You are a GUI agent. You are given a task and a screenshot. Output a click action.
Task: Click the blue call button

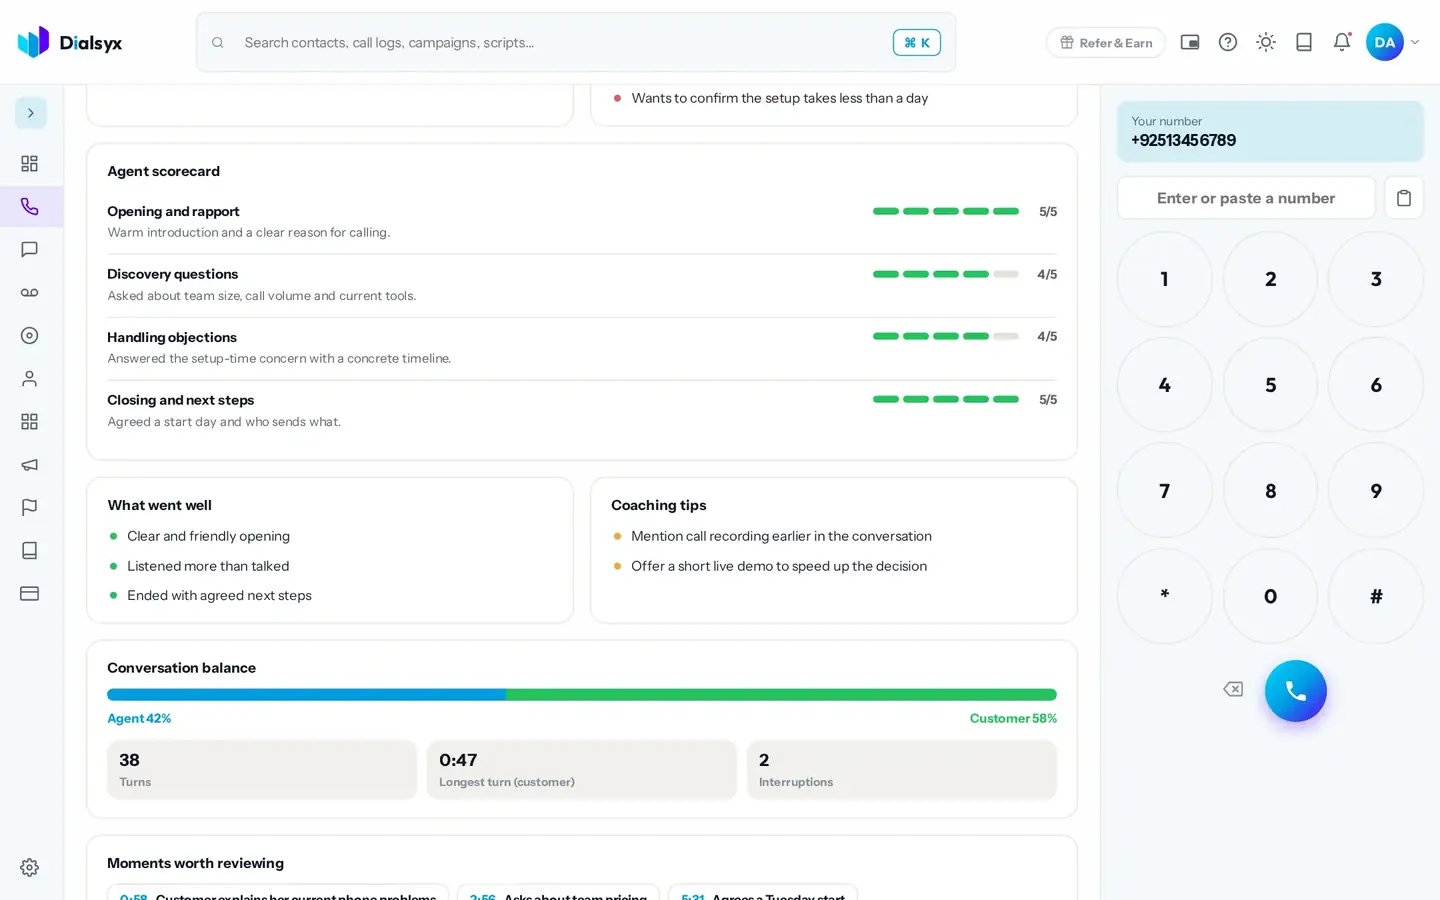click(1296, 691)
